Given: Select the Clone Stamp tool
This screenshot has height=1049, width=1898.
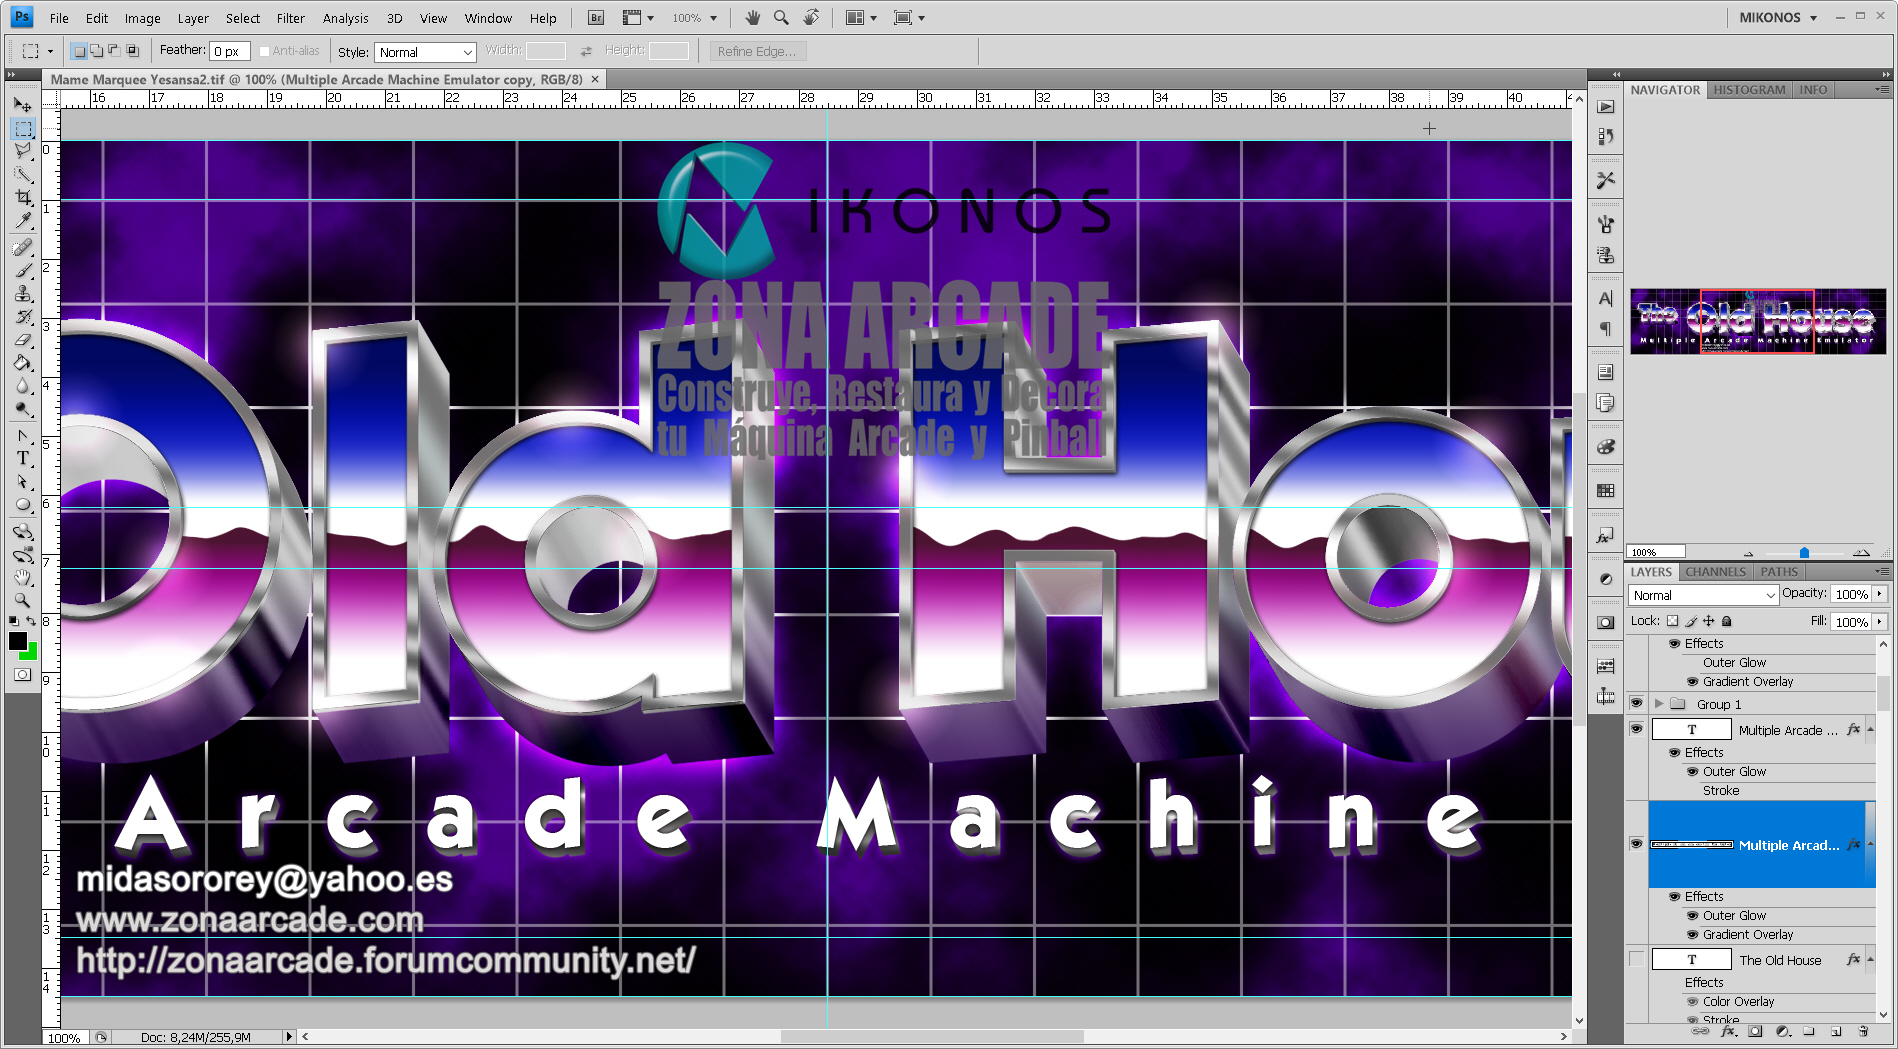Looking at the screenshot, I should (x=23, y=294).
